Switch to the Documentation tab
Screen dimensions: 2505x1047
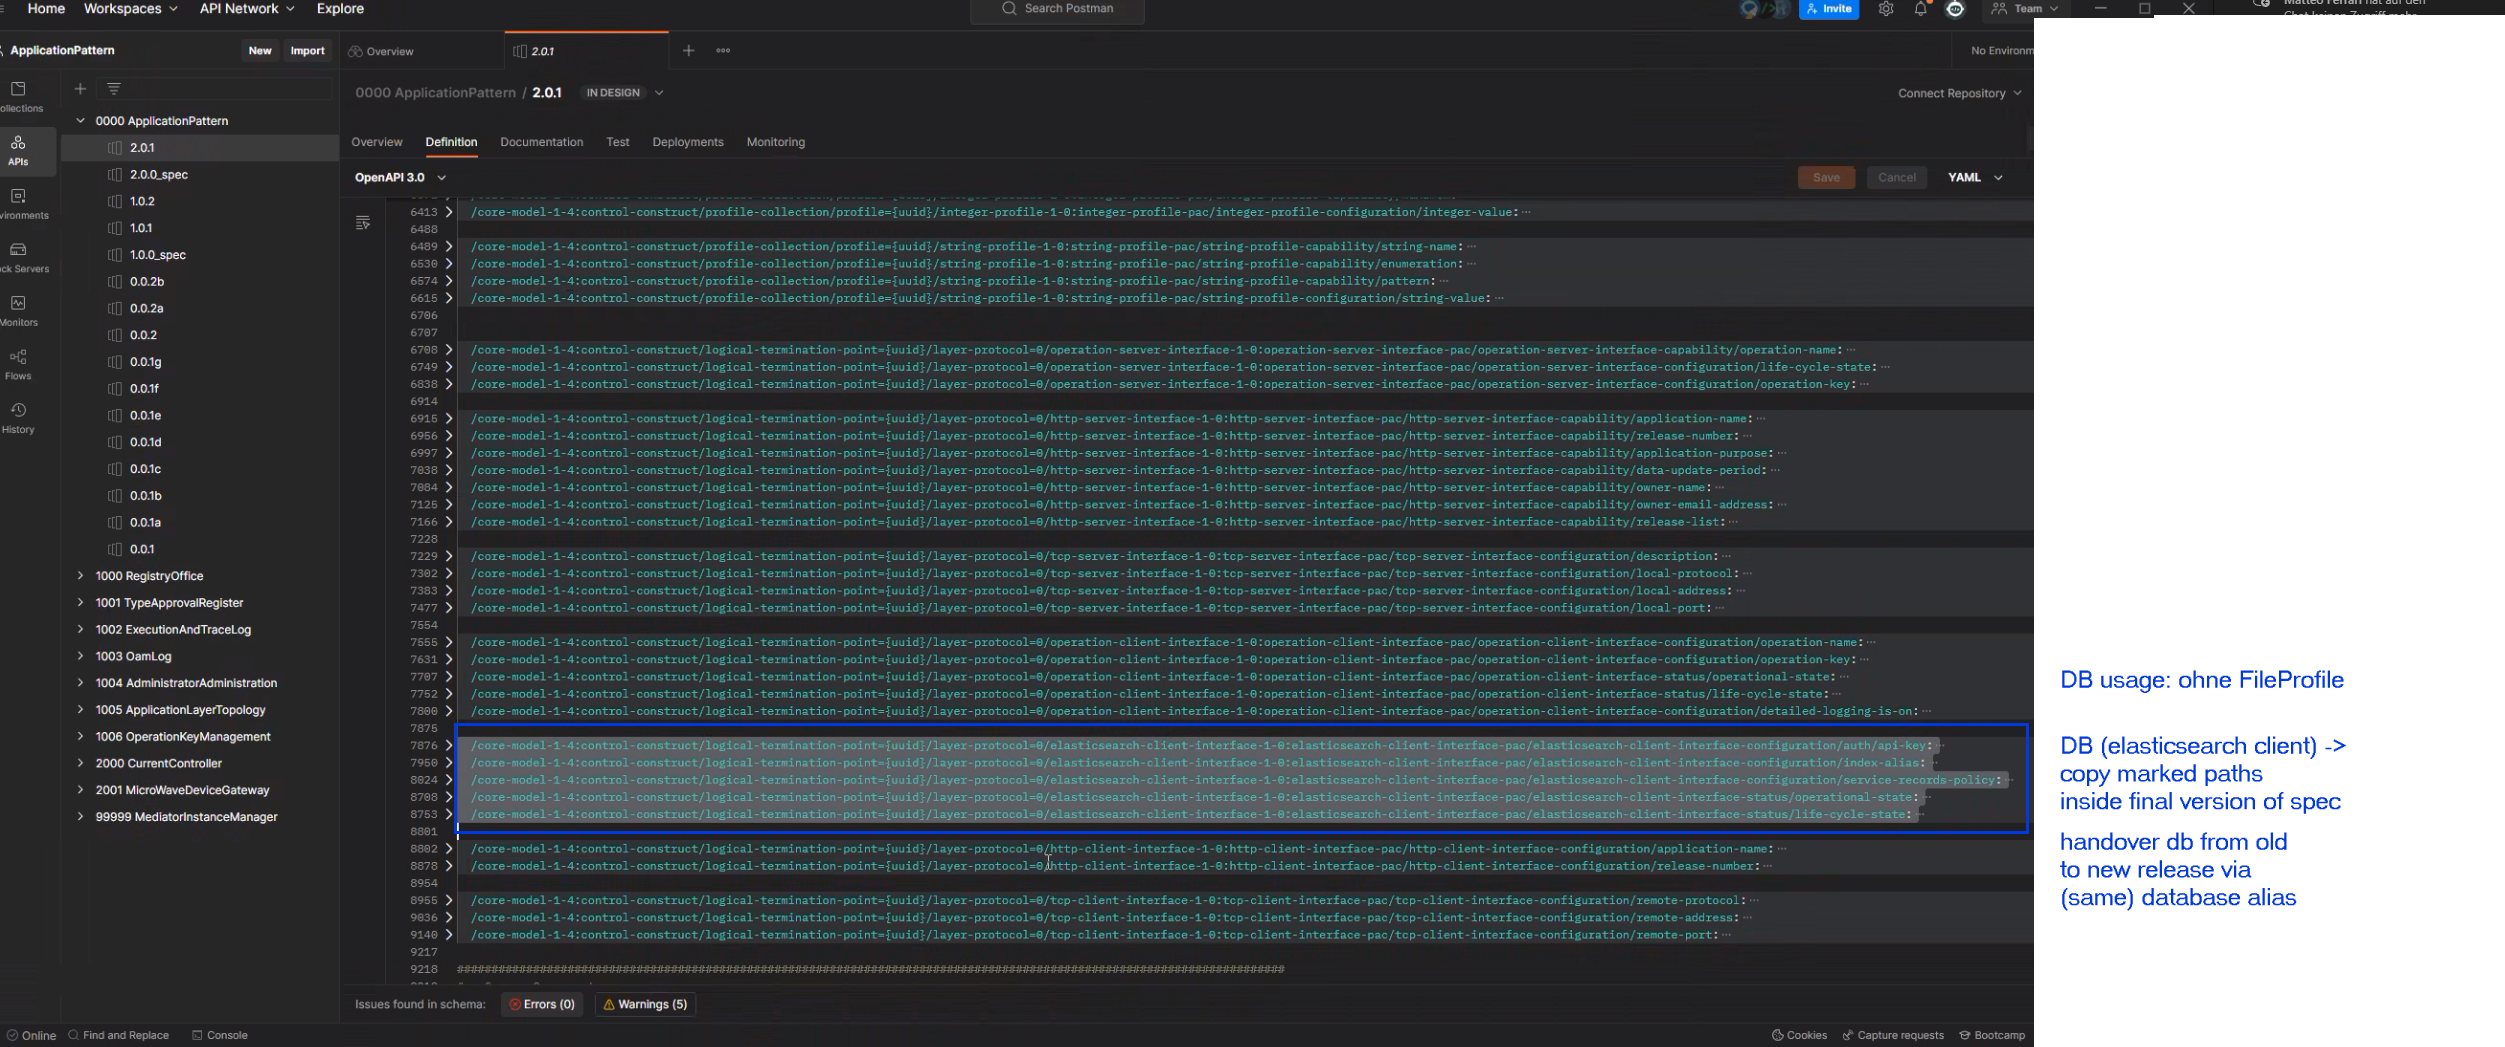(541, 142)
